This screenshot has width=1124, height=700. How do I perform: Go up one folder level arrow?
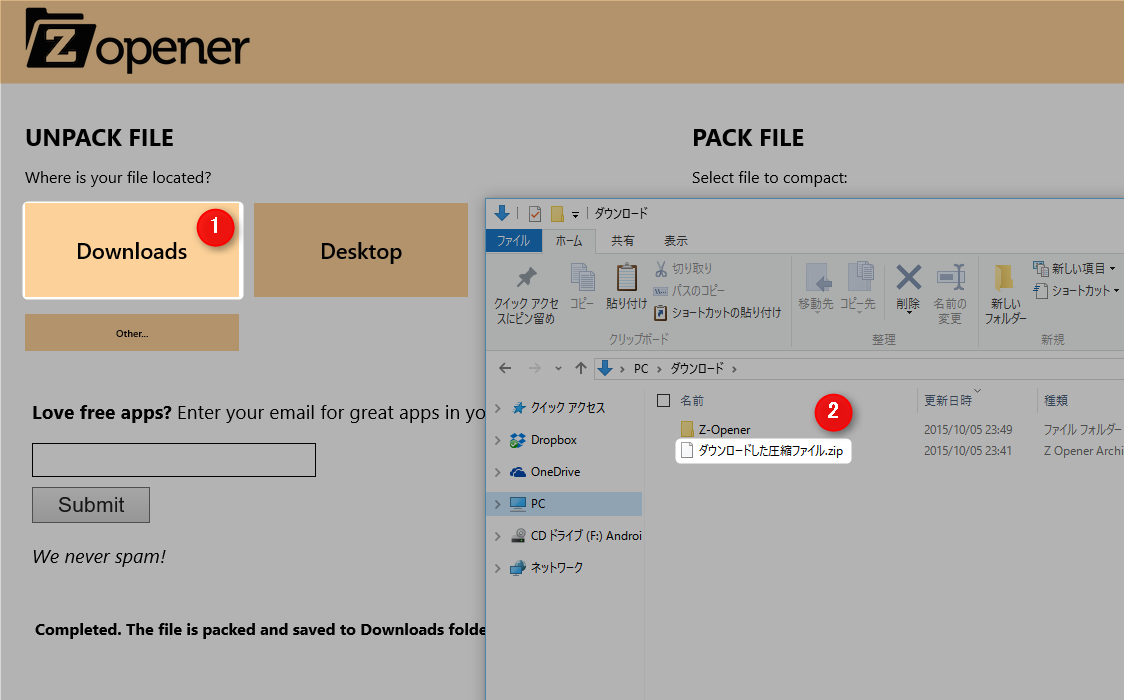point(581,368)
